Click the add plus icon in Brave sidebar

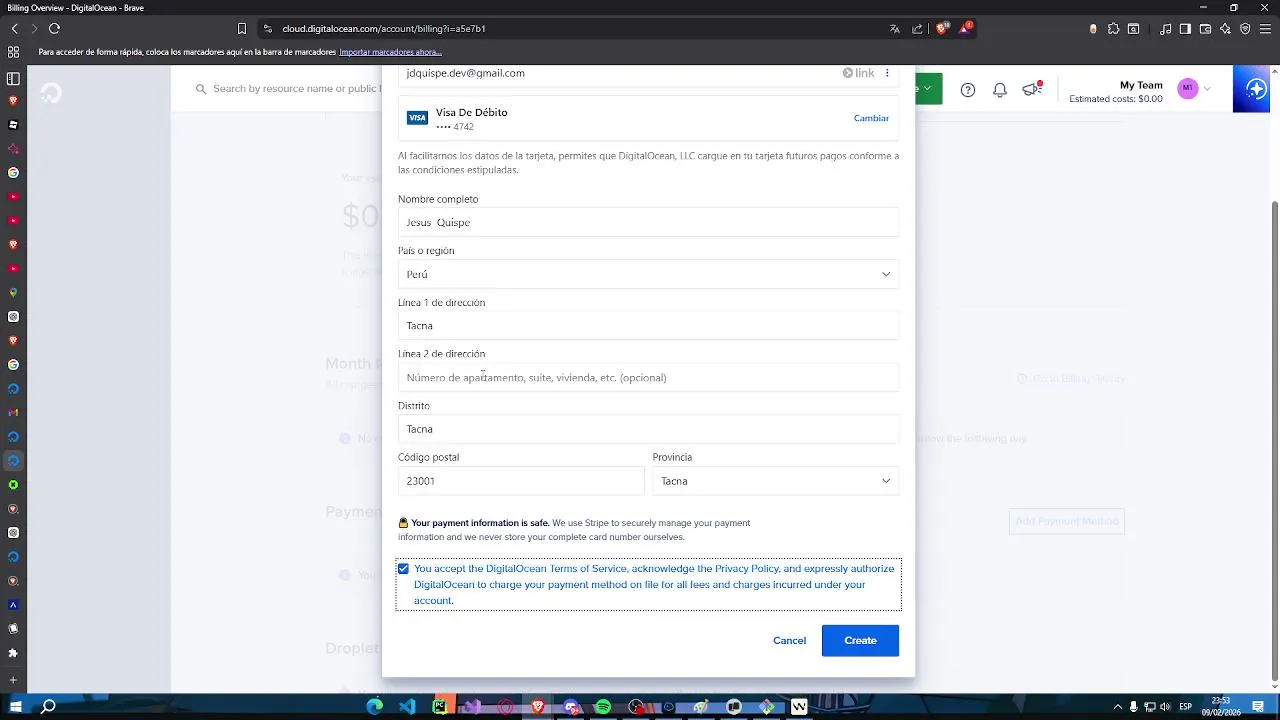[13, 680]
